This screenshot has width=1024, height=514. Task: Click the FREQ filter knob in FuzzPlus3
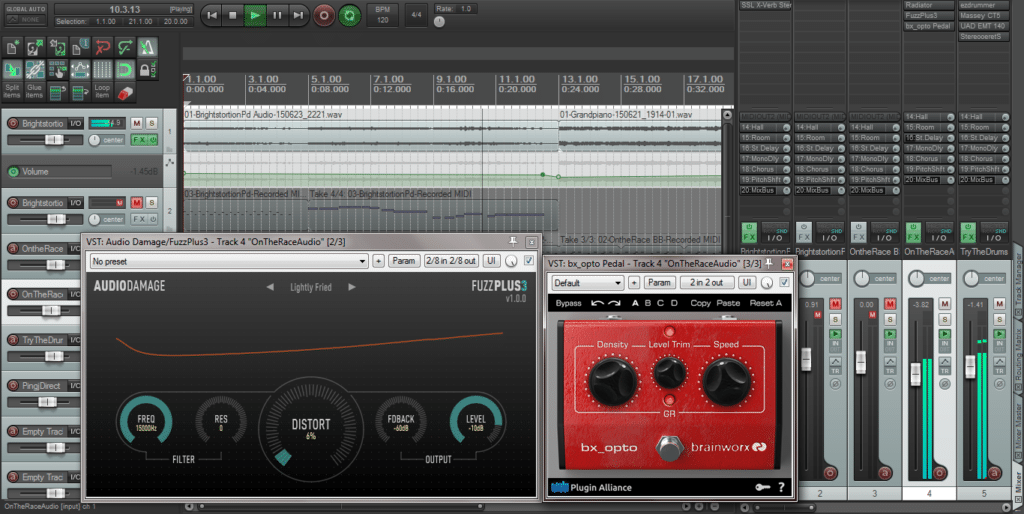point(145,422)
